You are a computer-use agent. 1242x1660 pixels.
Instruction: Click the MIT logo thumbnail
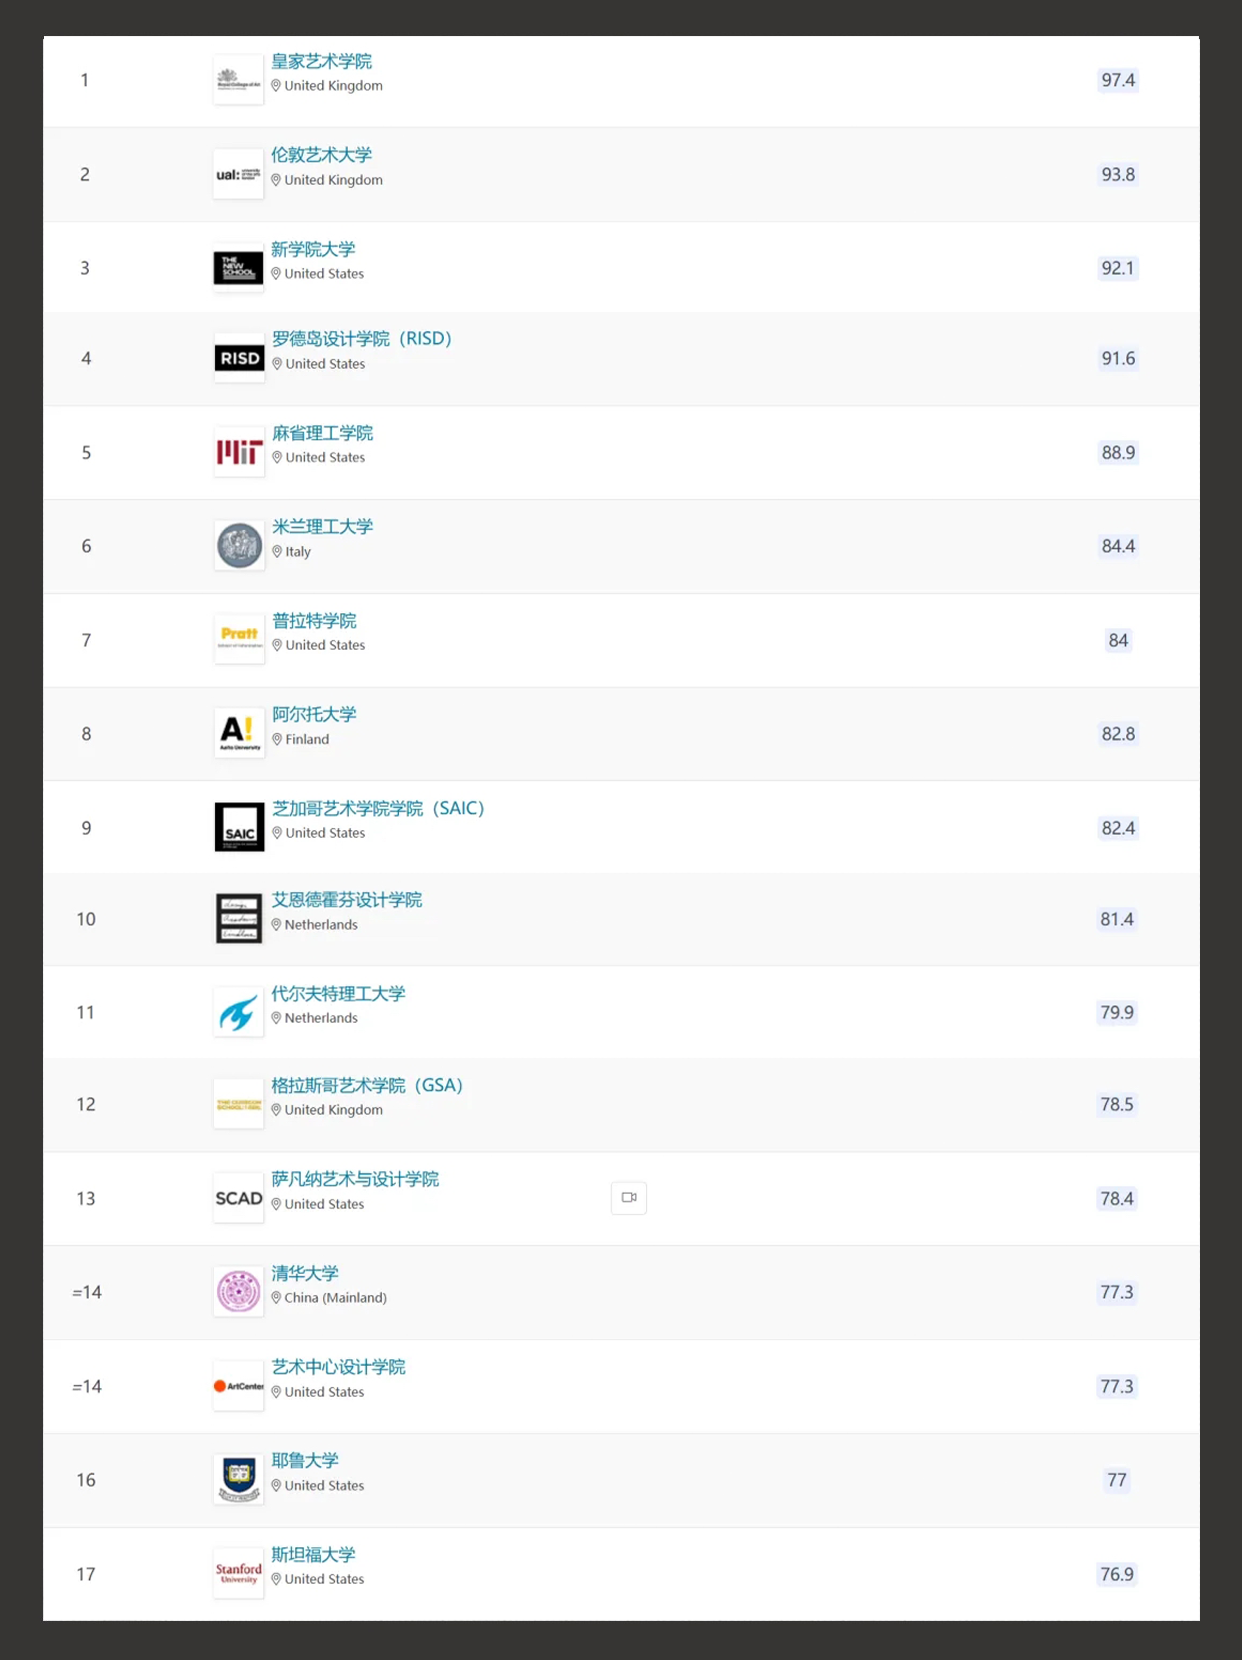pyautogui.click(x=239, y=452)
